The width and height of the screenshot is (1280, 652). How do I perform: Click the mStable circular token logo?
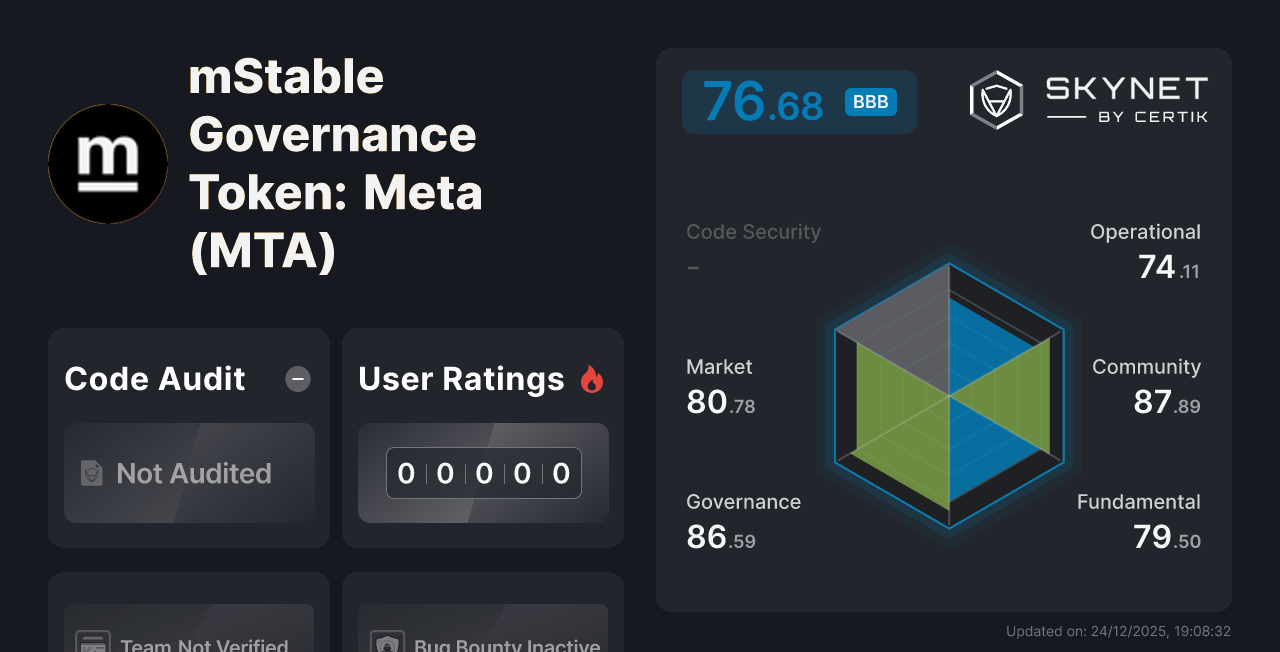pos(107,163)
